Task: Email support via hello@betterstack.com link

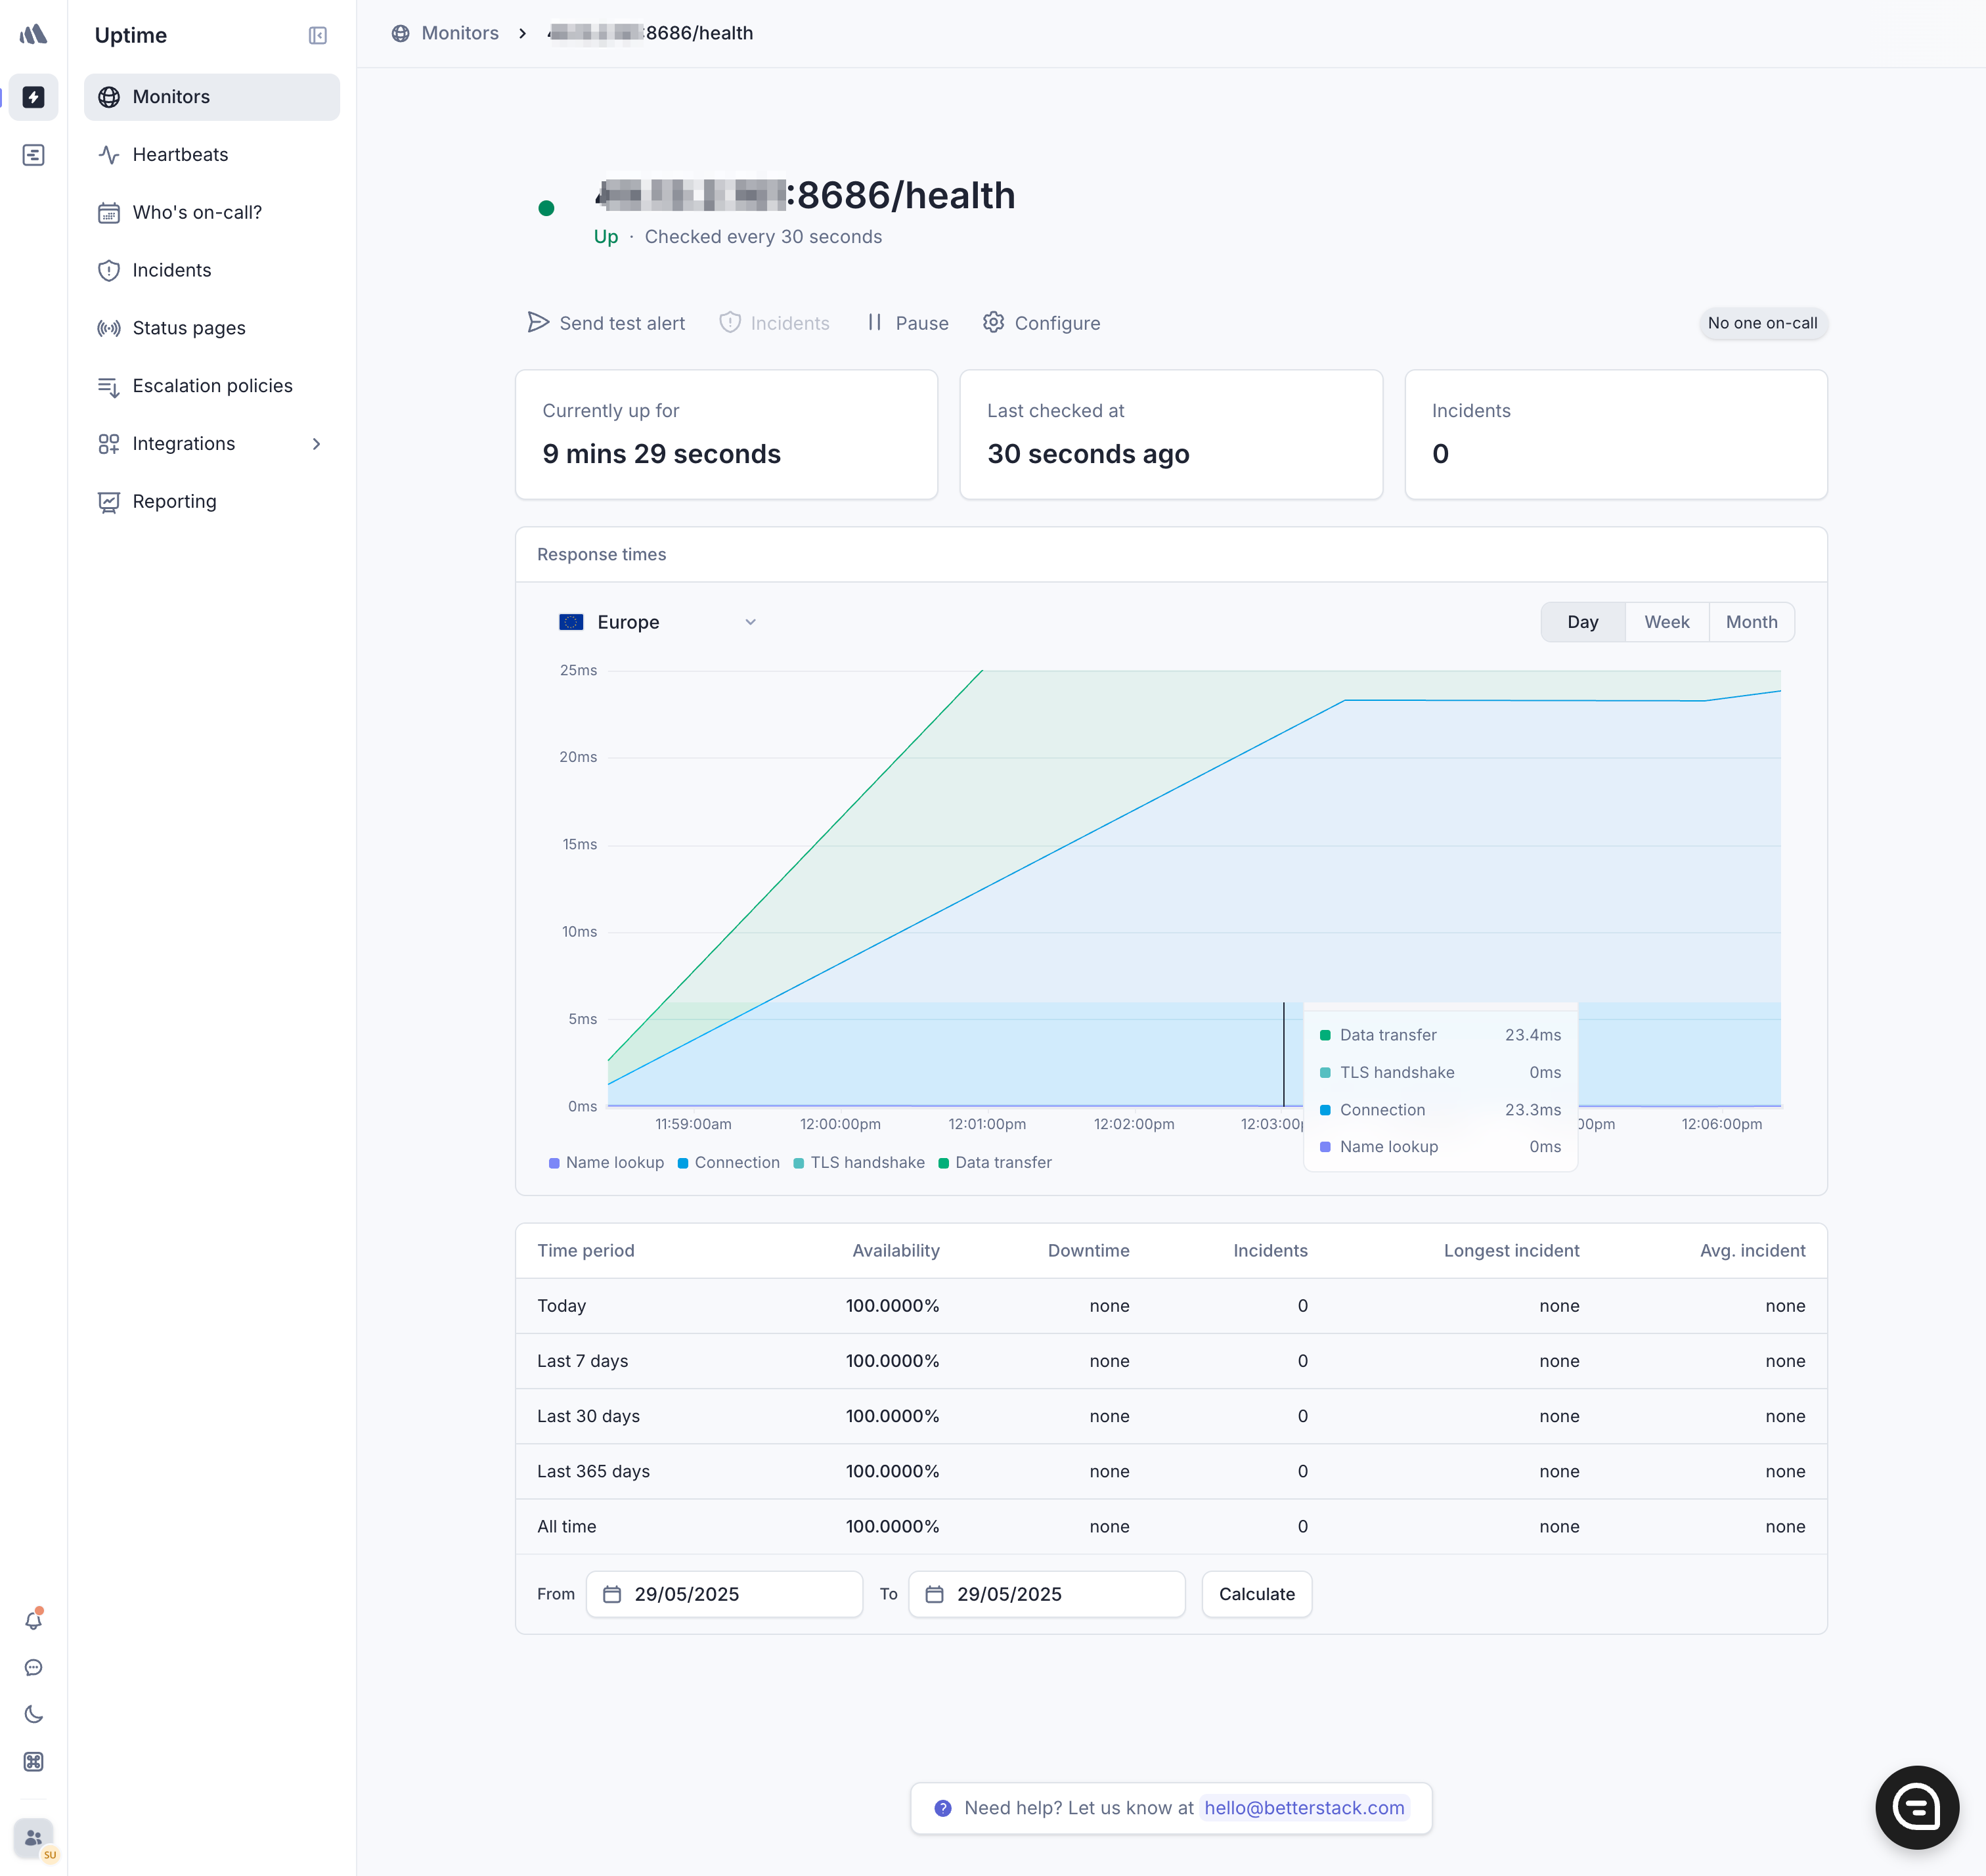Action: pyautogui.click(x=1305, y=1808)
